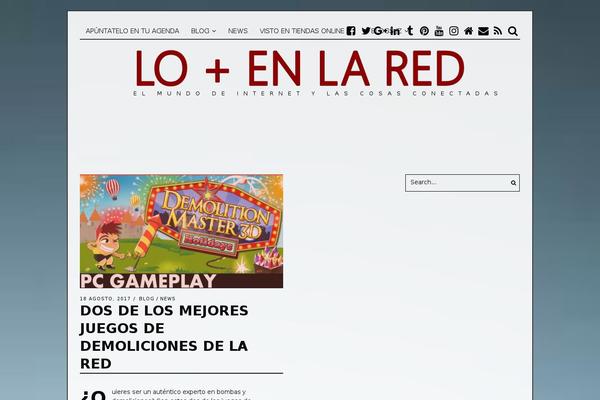600x400 pixels.
Task: Click the header search magnifier icon
Action: tap(513, 31)
